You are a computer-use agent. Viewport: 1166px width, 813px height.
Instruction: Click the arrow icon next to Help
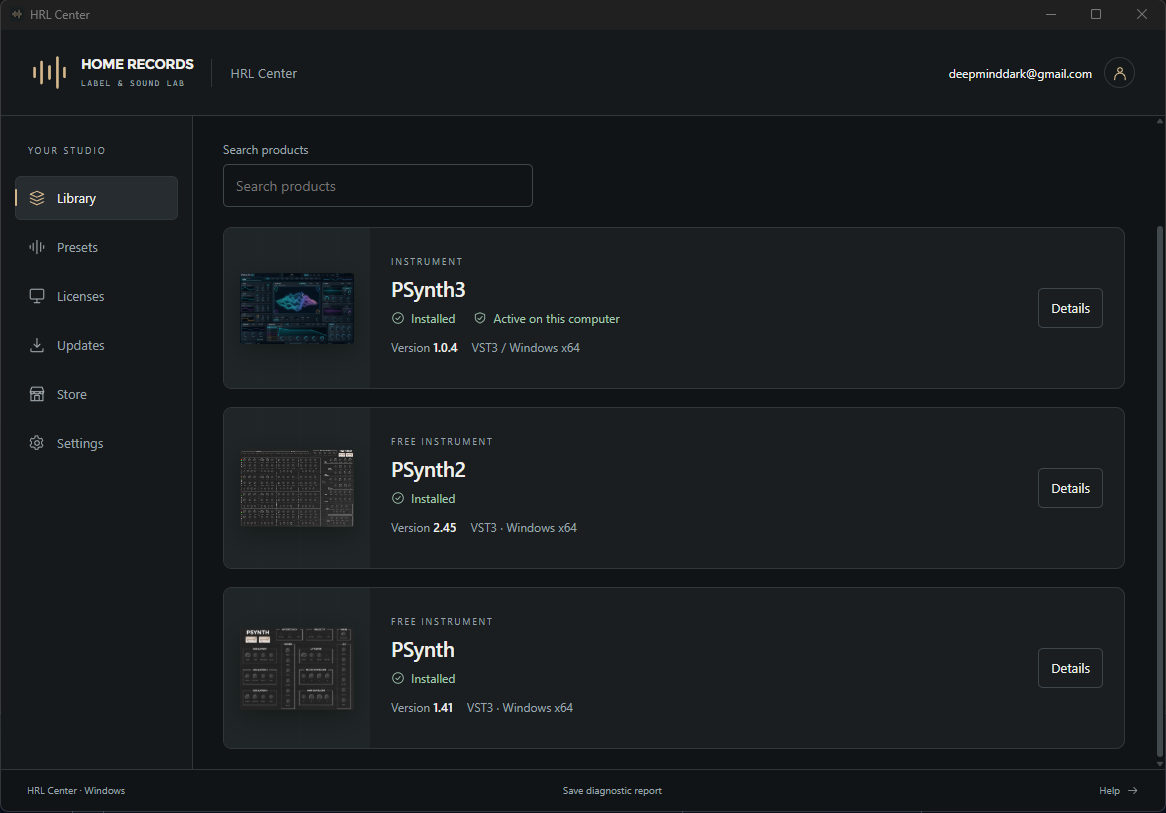(x=1133, y=791)
